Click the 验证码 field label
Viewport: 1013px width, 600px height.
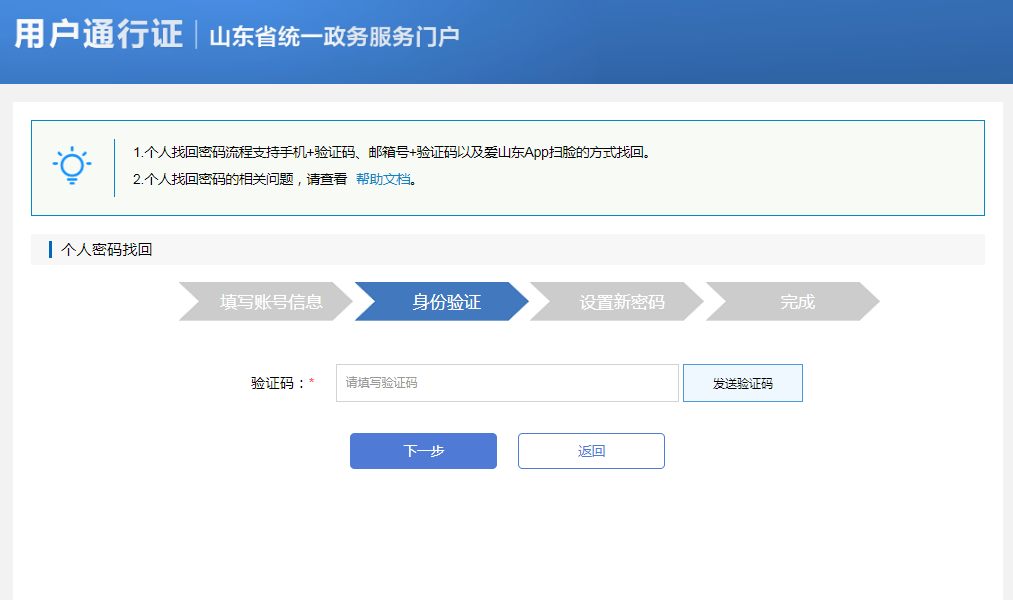click(277, 383)
